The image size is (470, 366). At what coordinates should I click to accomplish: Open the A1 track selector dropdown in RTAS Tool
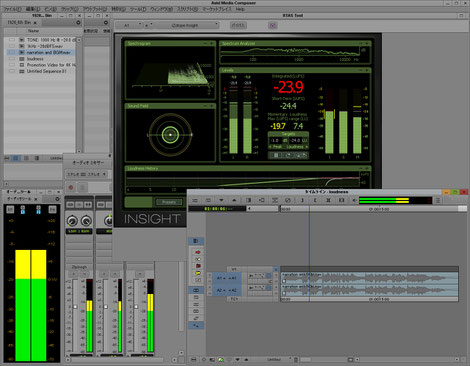(129, 25)
